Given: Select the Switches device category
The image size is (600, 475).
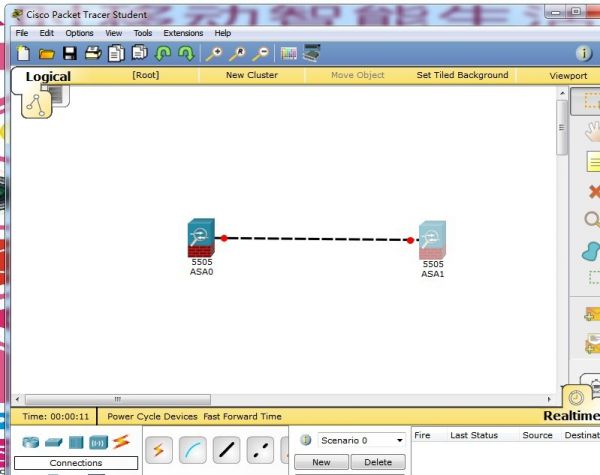Looking at the screenshot, I should [x=54, y=443].
